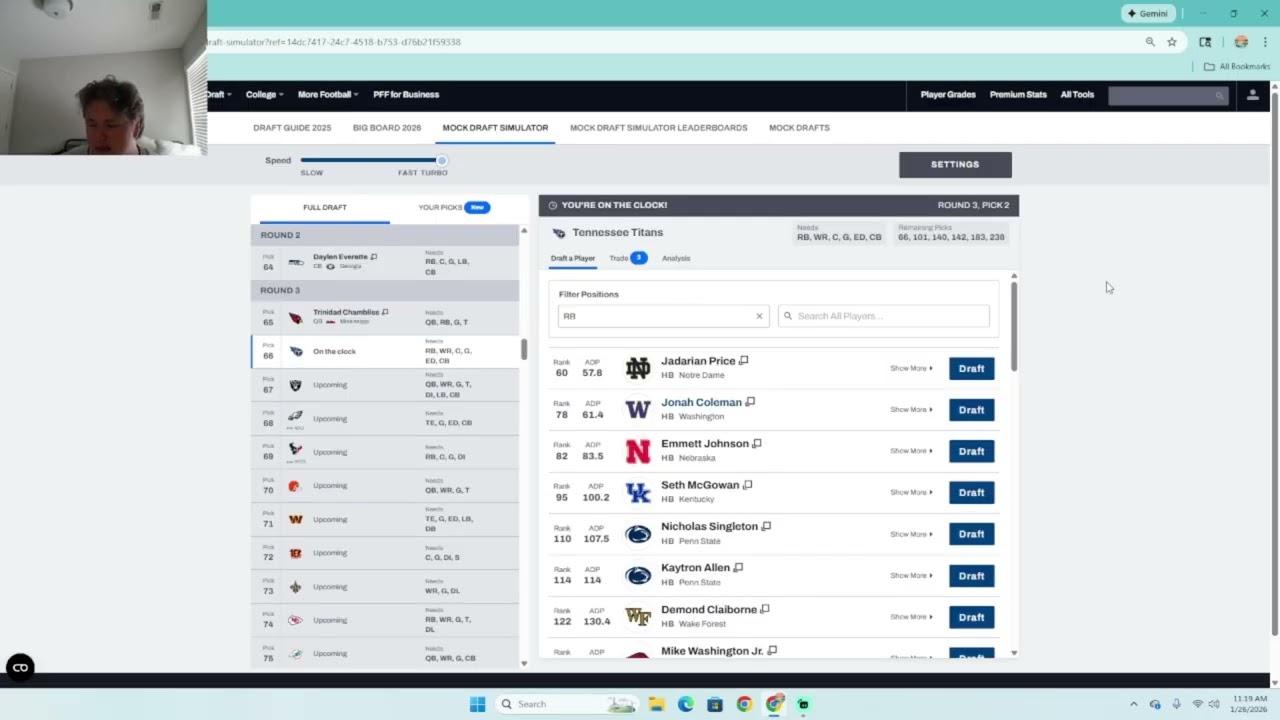
Task: Open the draft Settings button
Action: (955, 165)
